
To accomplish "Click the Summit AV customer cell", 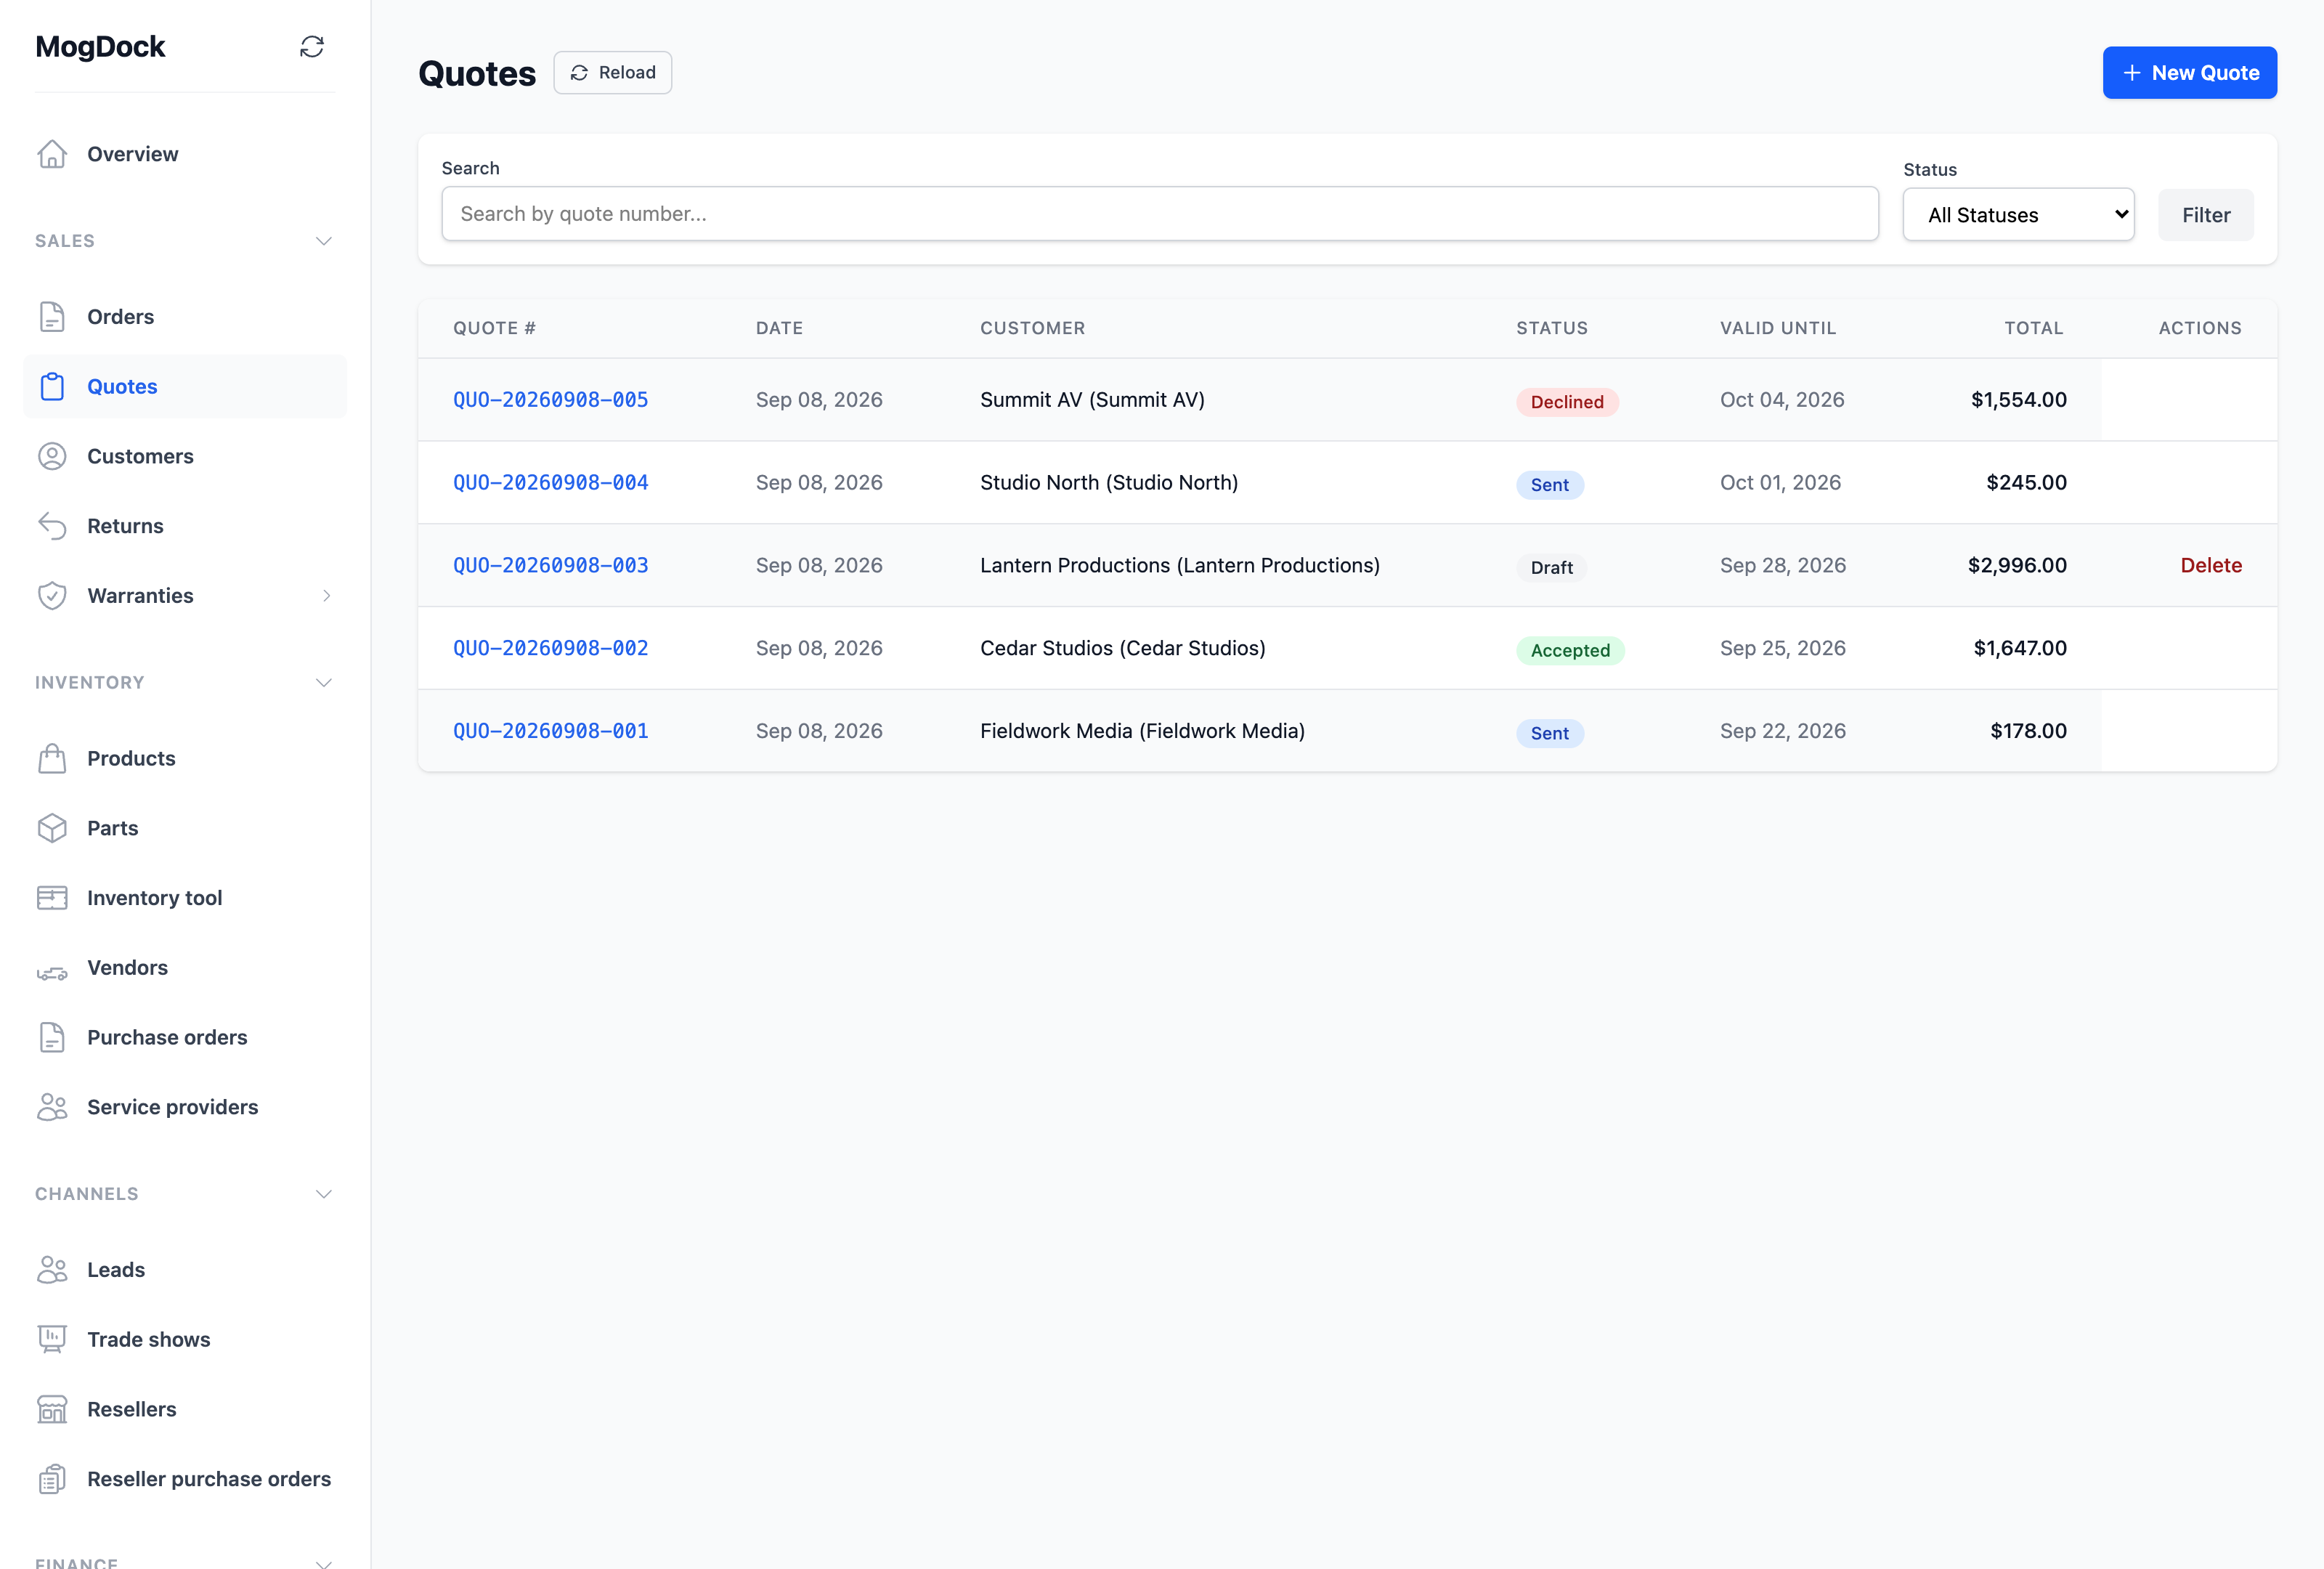I will (x=1092, y=400).
